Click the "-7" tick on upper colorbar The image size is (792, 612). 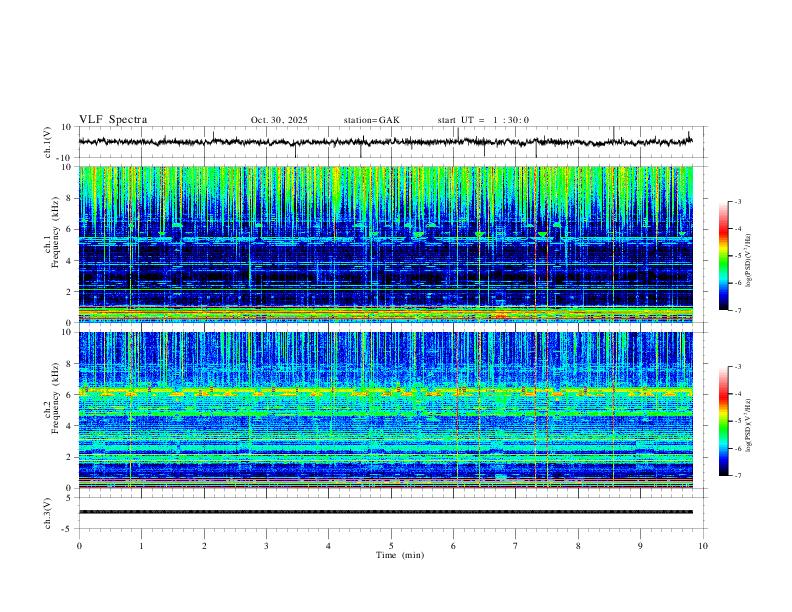point(738,310)
